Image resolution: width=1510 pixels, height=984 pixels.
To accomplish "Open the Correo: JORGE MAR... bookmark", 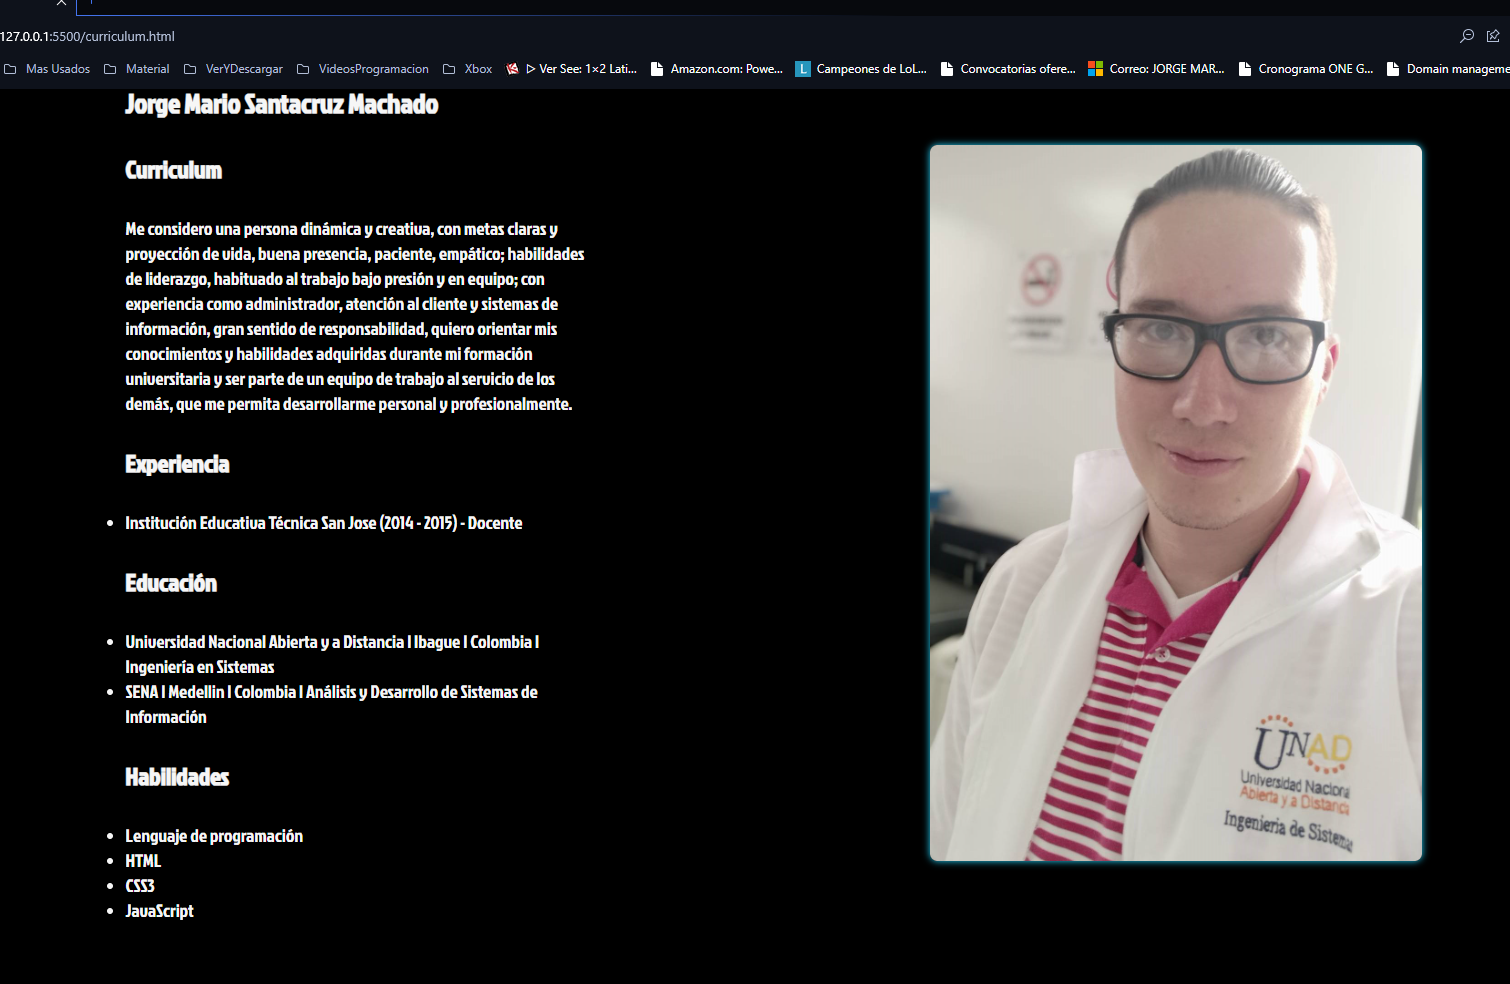I will [1156, 69].
